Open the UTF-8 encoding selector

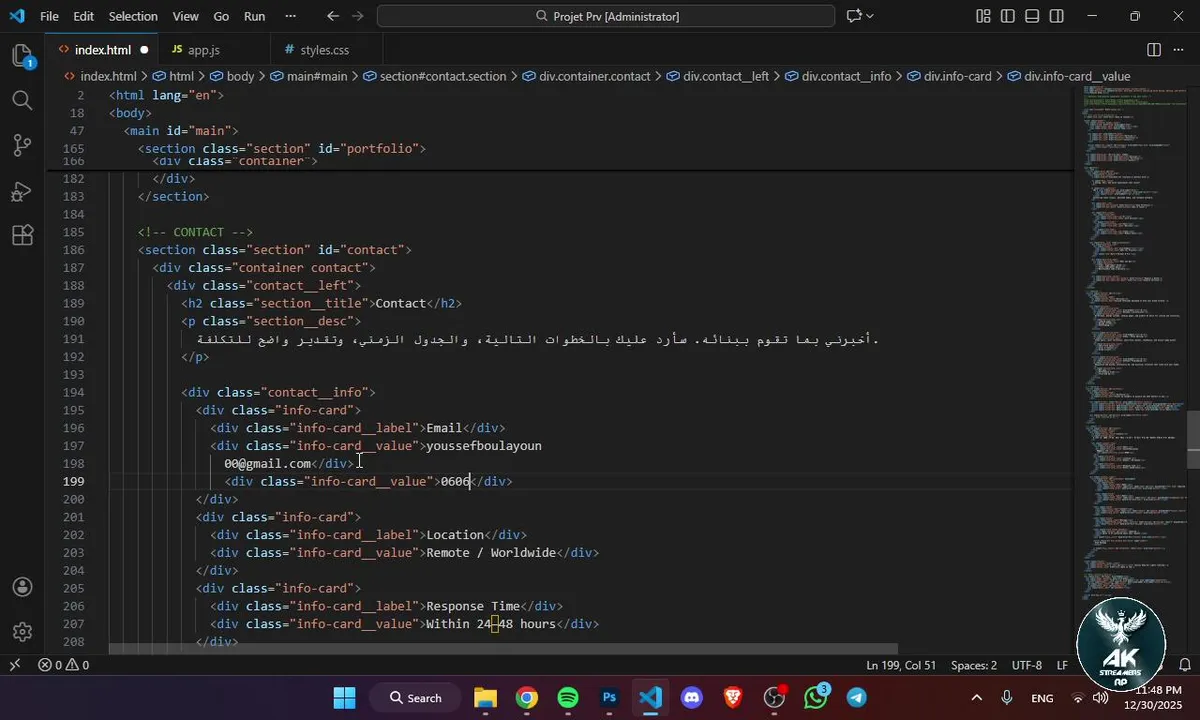tap(1026, 665)
